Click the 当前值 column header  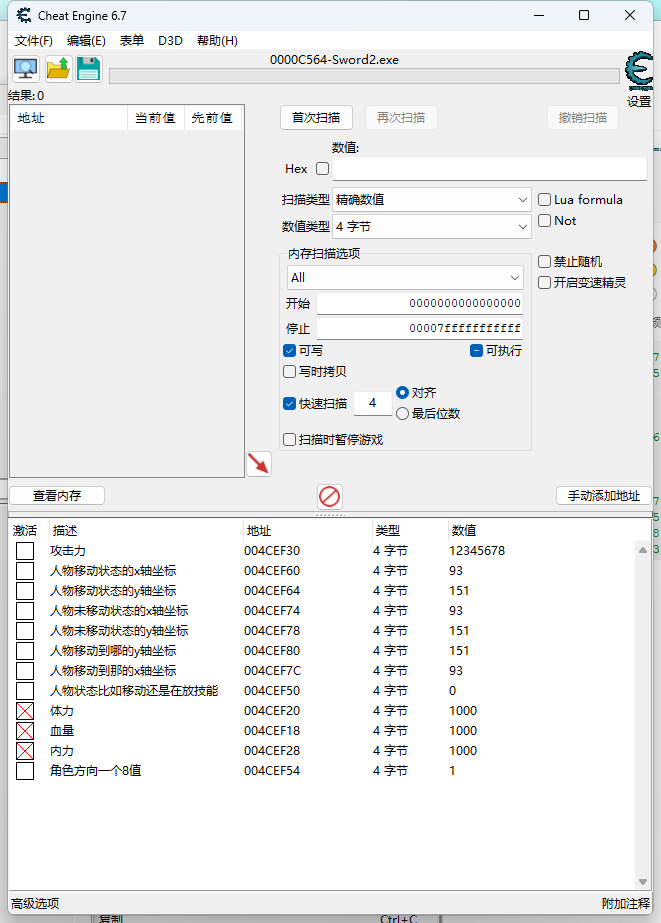coord(155,118)
